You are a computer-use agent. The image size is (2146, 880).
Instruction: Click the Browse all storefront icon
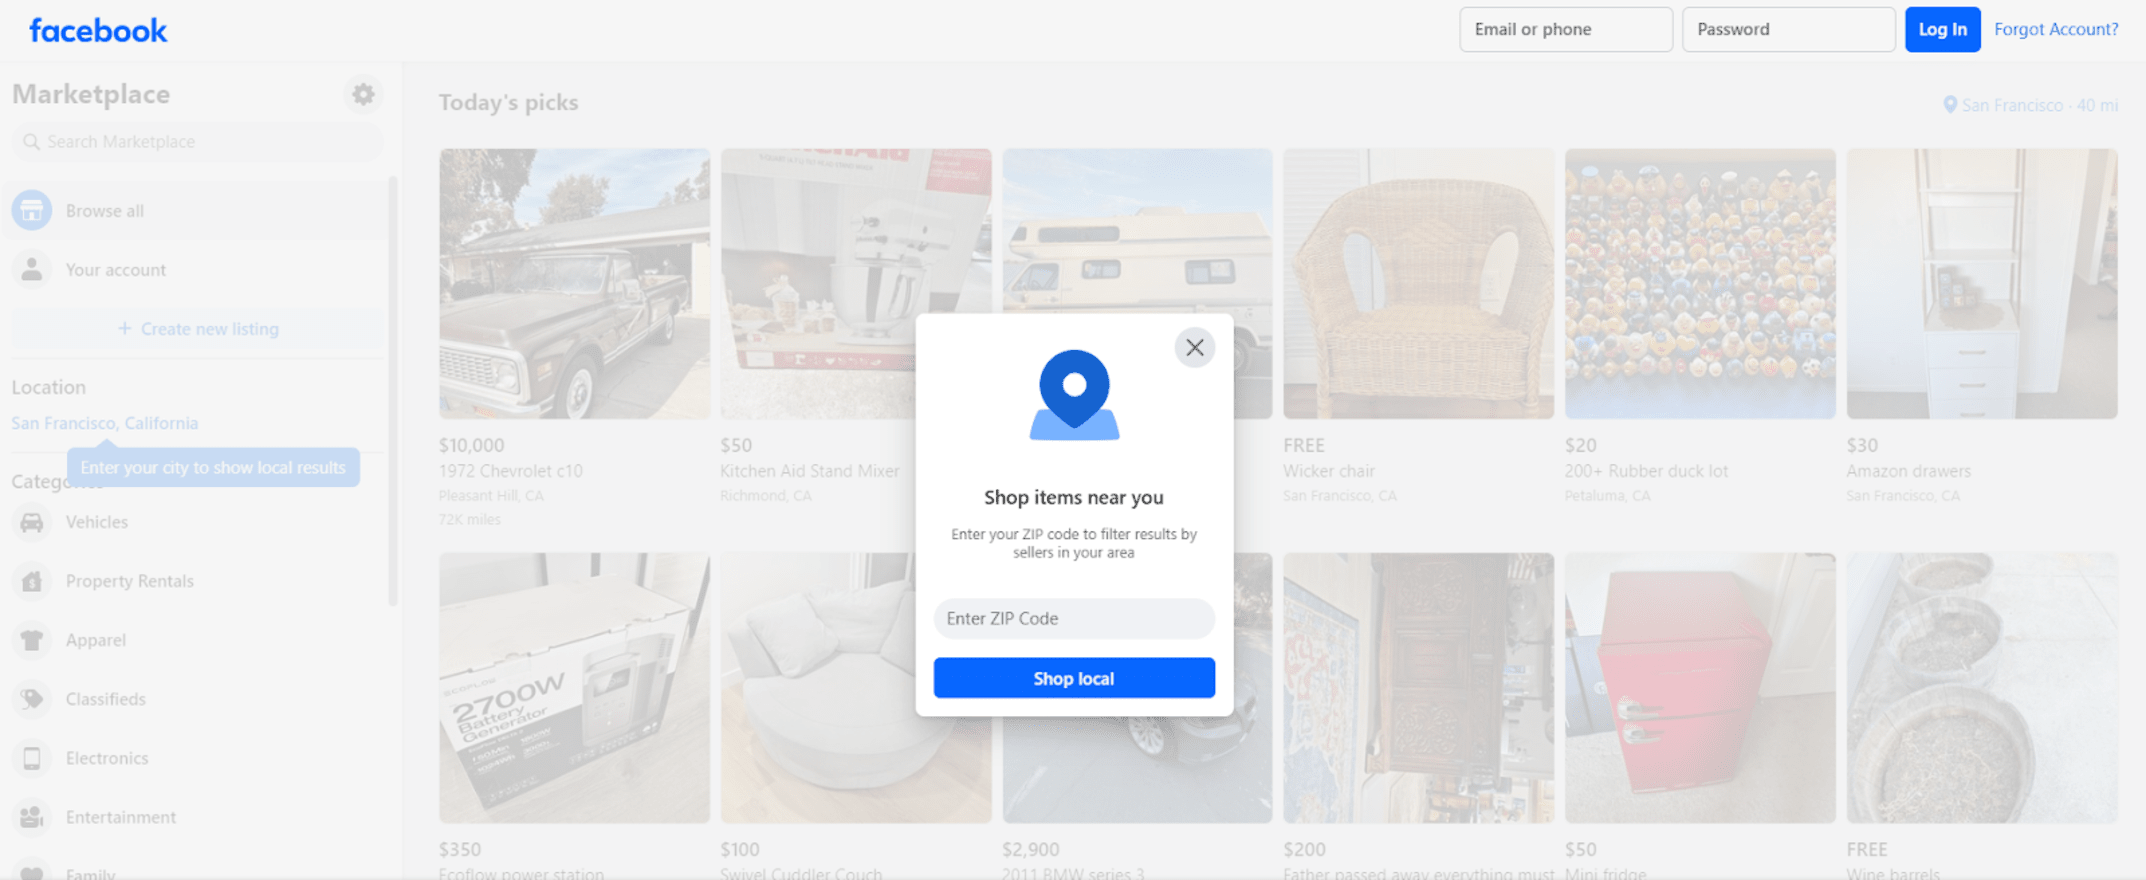(32, 210)
